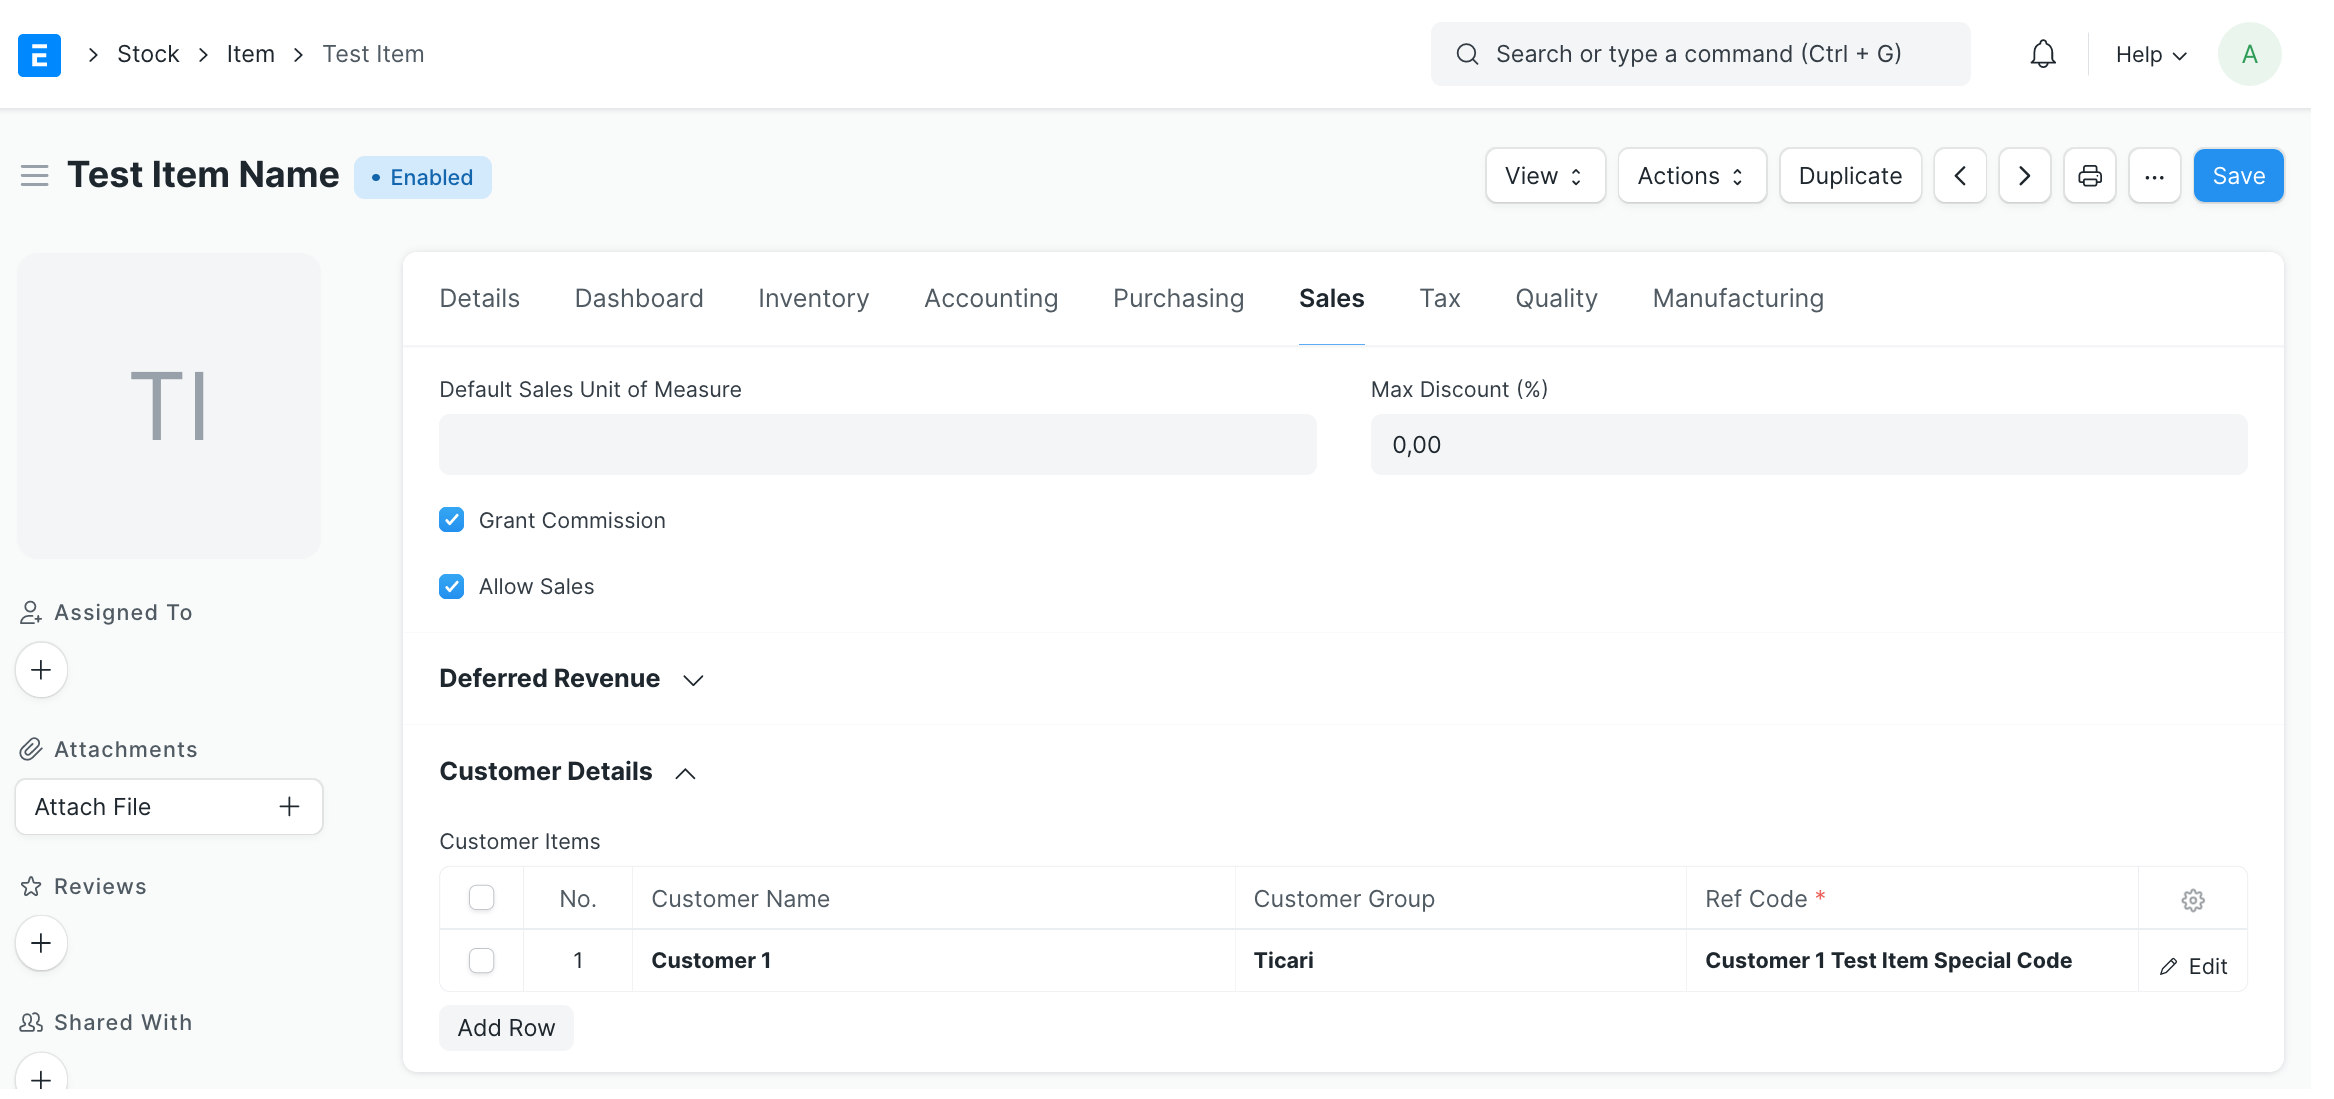
Task: Select the Customer 1 row checkbox
Action: (x=482, y=961)
